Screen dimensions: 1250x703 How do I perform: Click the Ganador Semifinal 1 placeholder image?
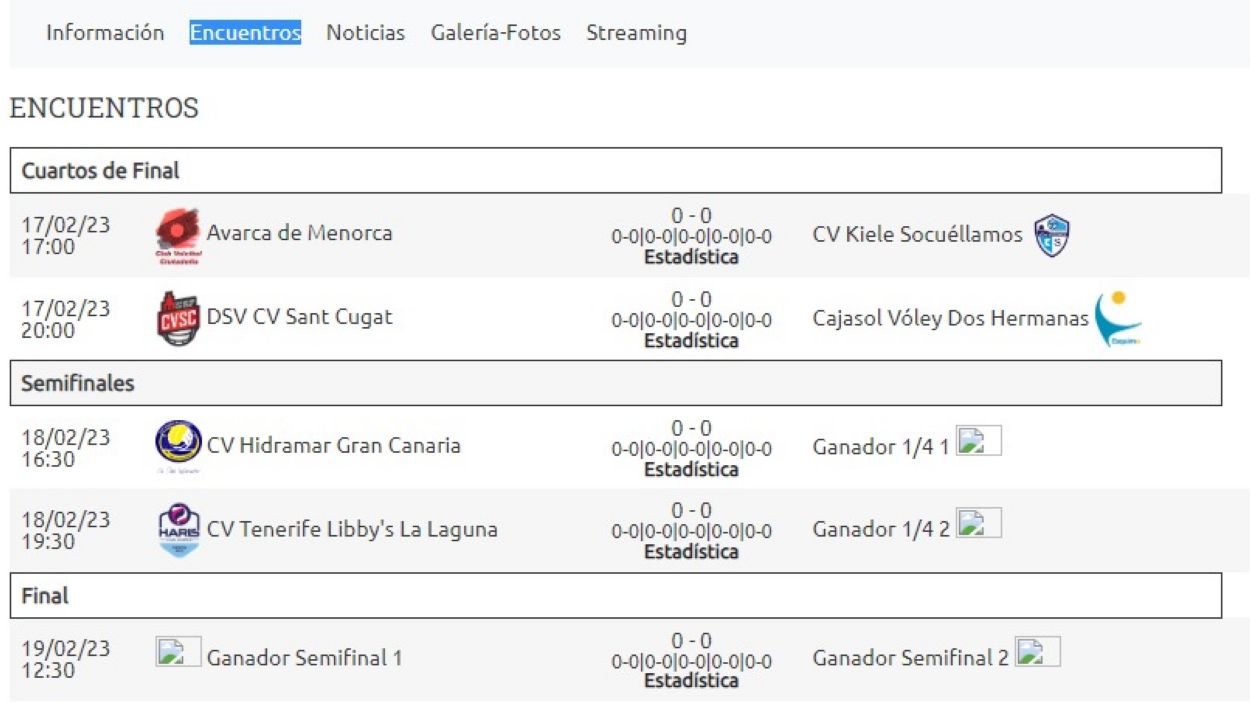[179, 652]
